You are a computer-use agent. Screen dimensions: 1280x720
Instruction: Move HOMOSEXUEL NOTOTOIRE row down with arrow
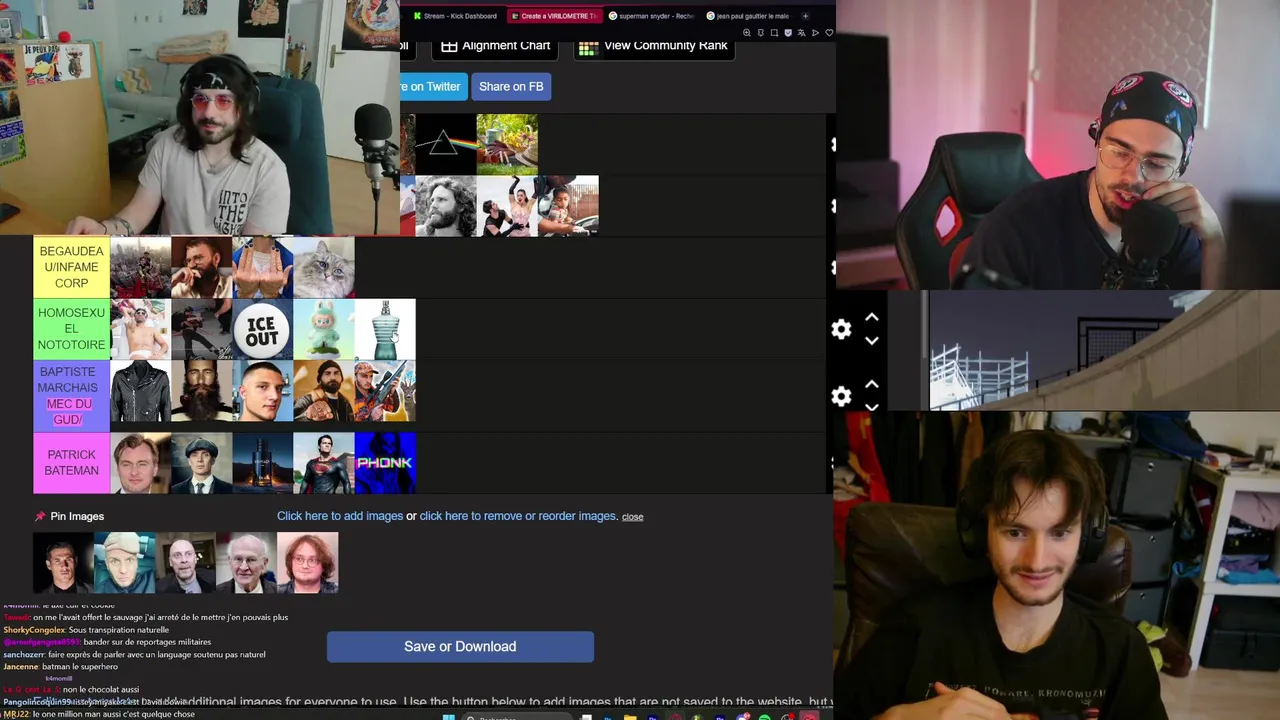(x=872, y=341)
